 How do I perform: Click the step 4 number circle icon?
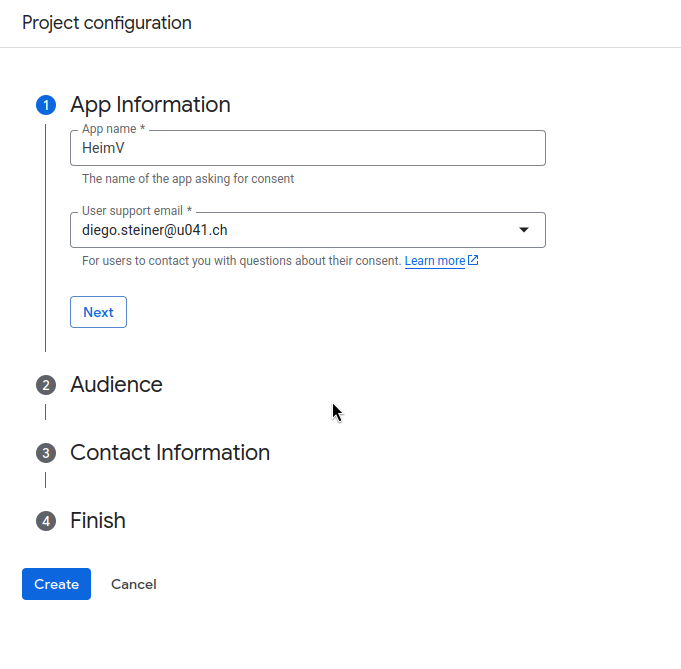point(46,521)
